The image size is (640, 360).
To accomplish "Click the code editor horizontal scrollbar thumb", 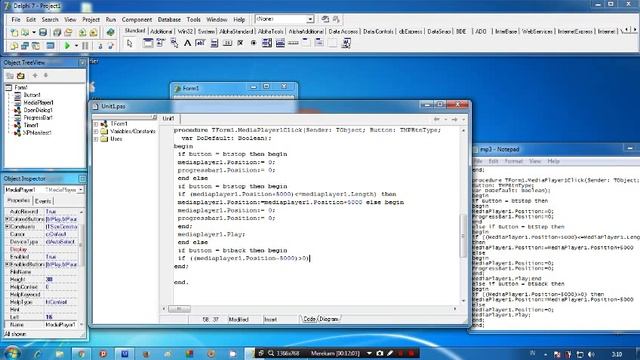I will pos(179,309).
